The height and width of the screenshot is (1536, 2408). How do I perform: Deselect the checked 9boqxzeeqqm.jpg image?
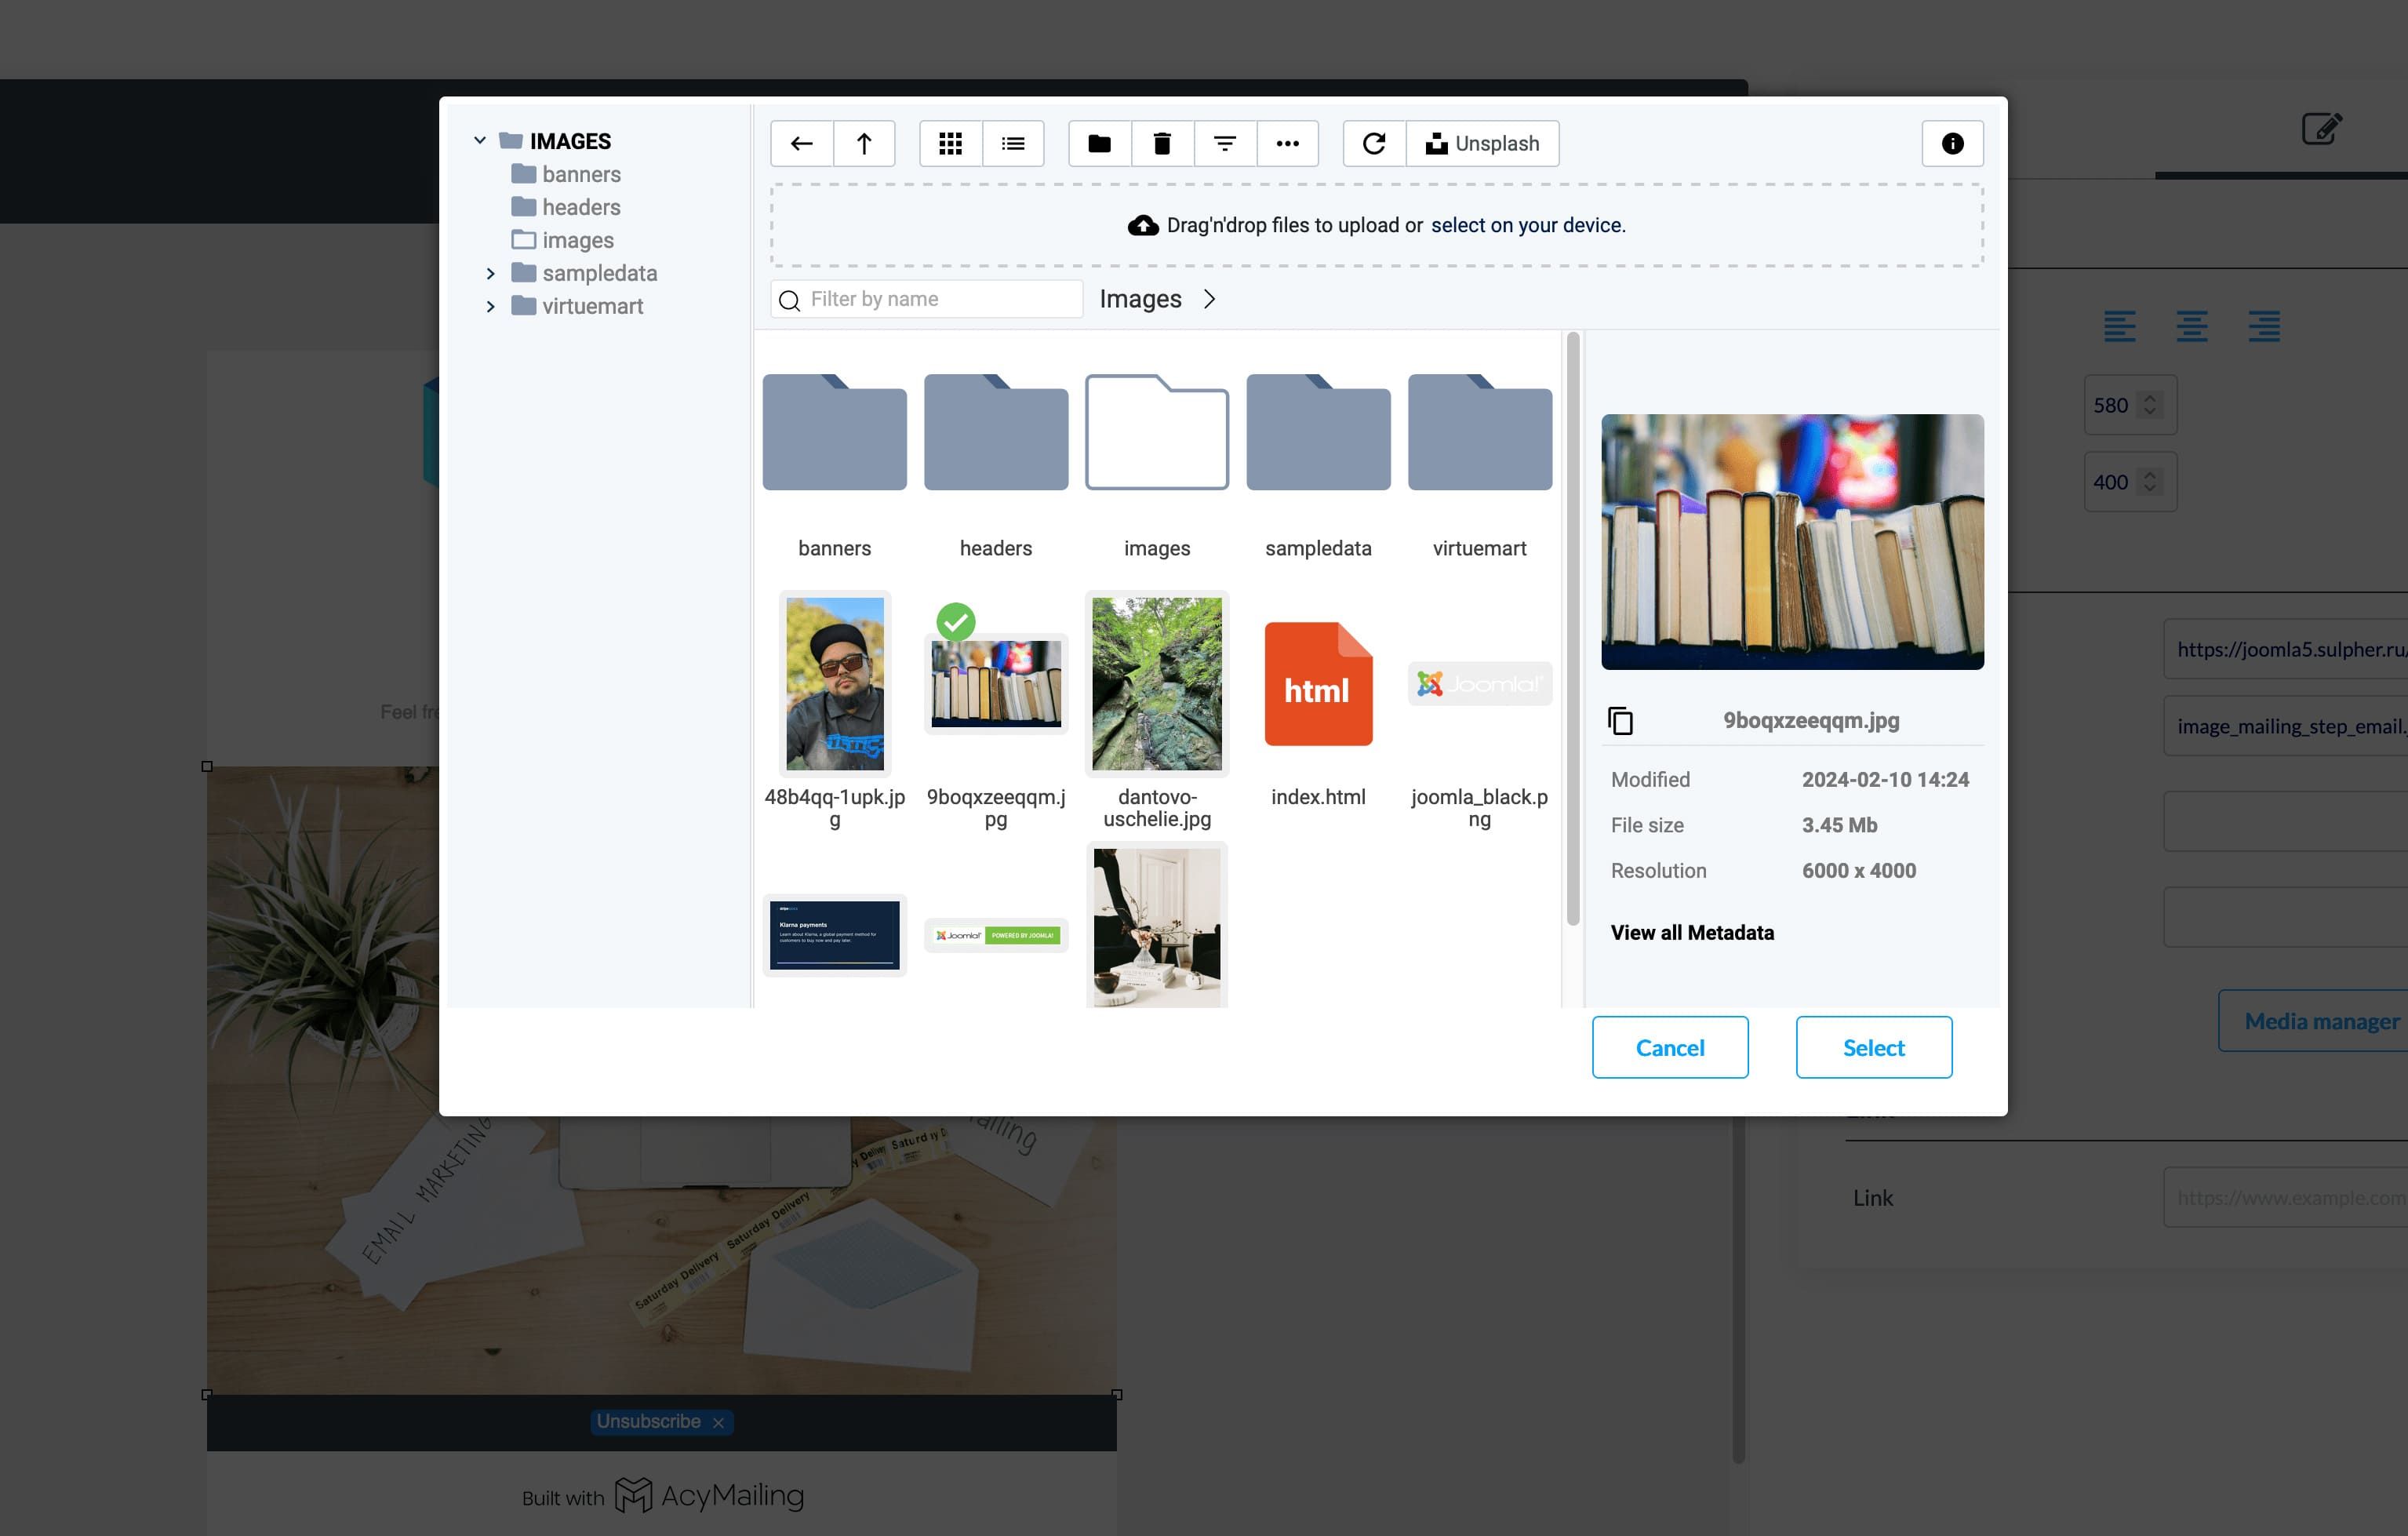tap(956, 622)
